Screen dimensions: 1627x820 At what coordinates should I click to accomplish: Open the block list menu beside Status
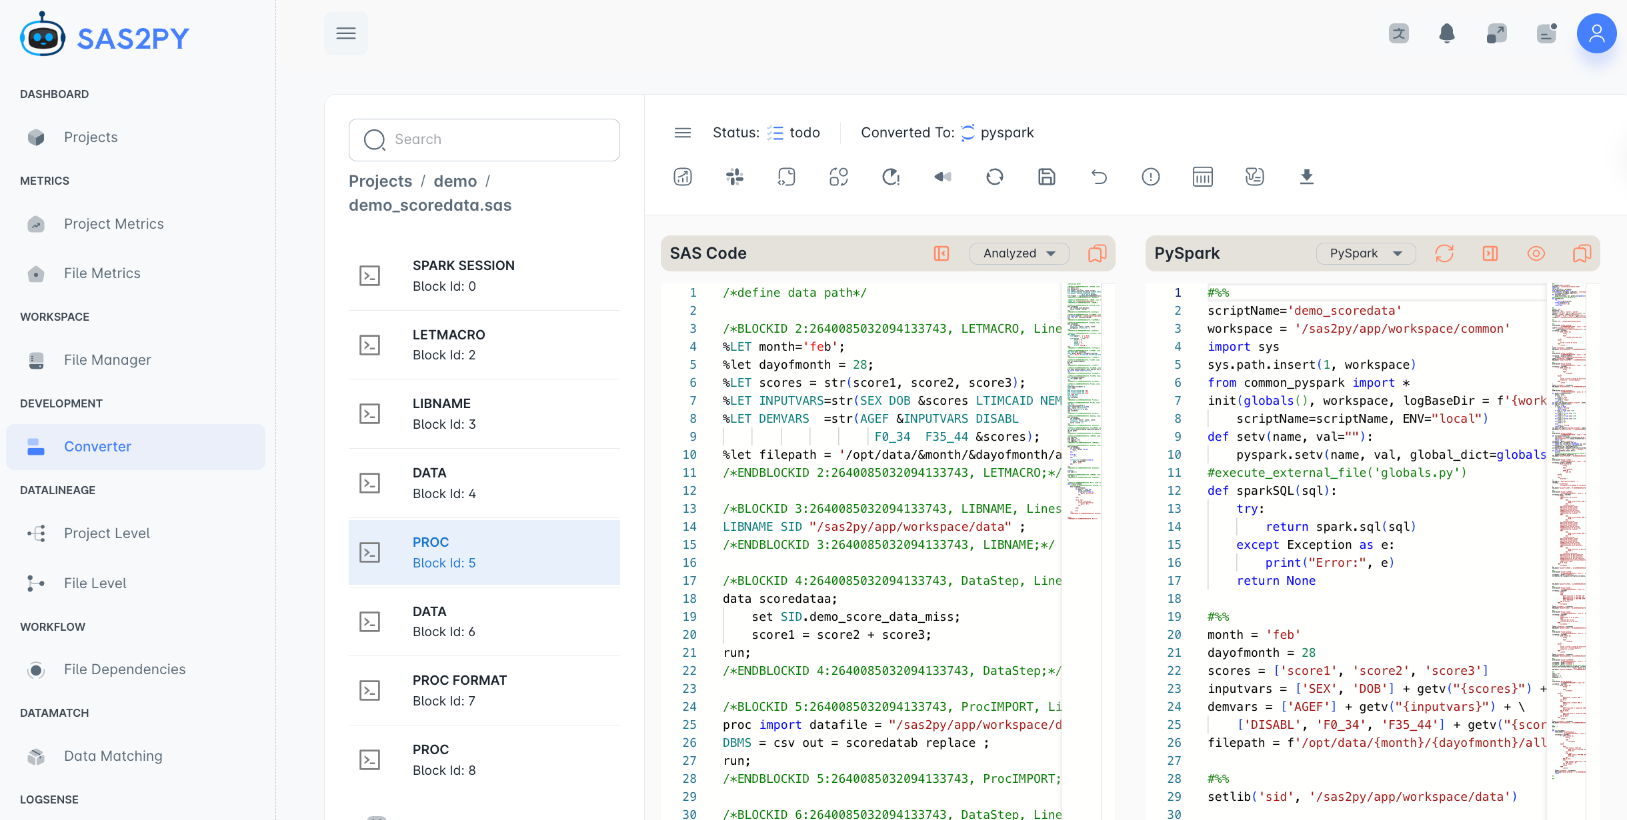tap(683, 133)
